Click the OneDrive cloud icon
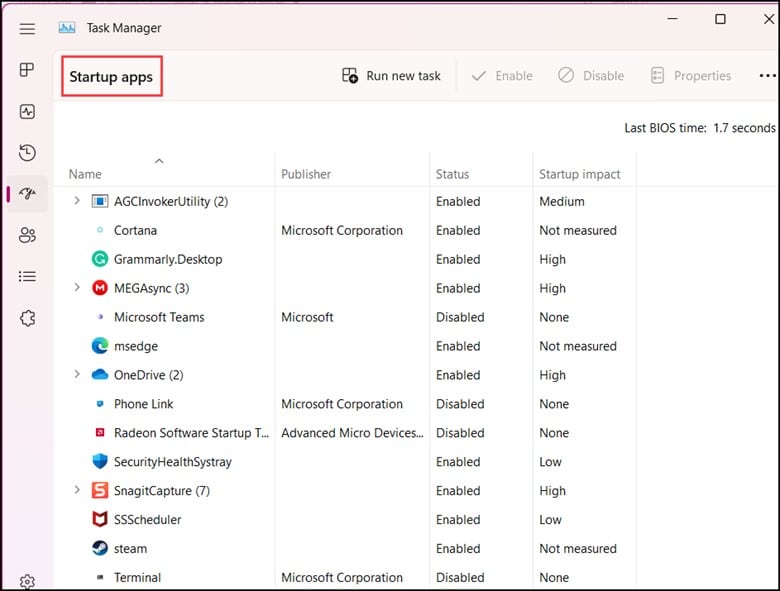Image resolution: width=780 pixels, height=591 pixels. (100, 375)
